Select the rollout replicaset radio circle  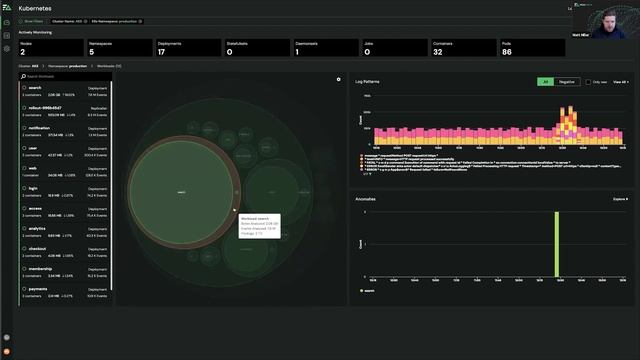click(24, 108)
